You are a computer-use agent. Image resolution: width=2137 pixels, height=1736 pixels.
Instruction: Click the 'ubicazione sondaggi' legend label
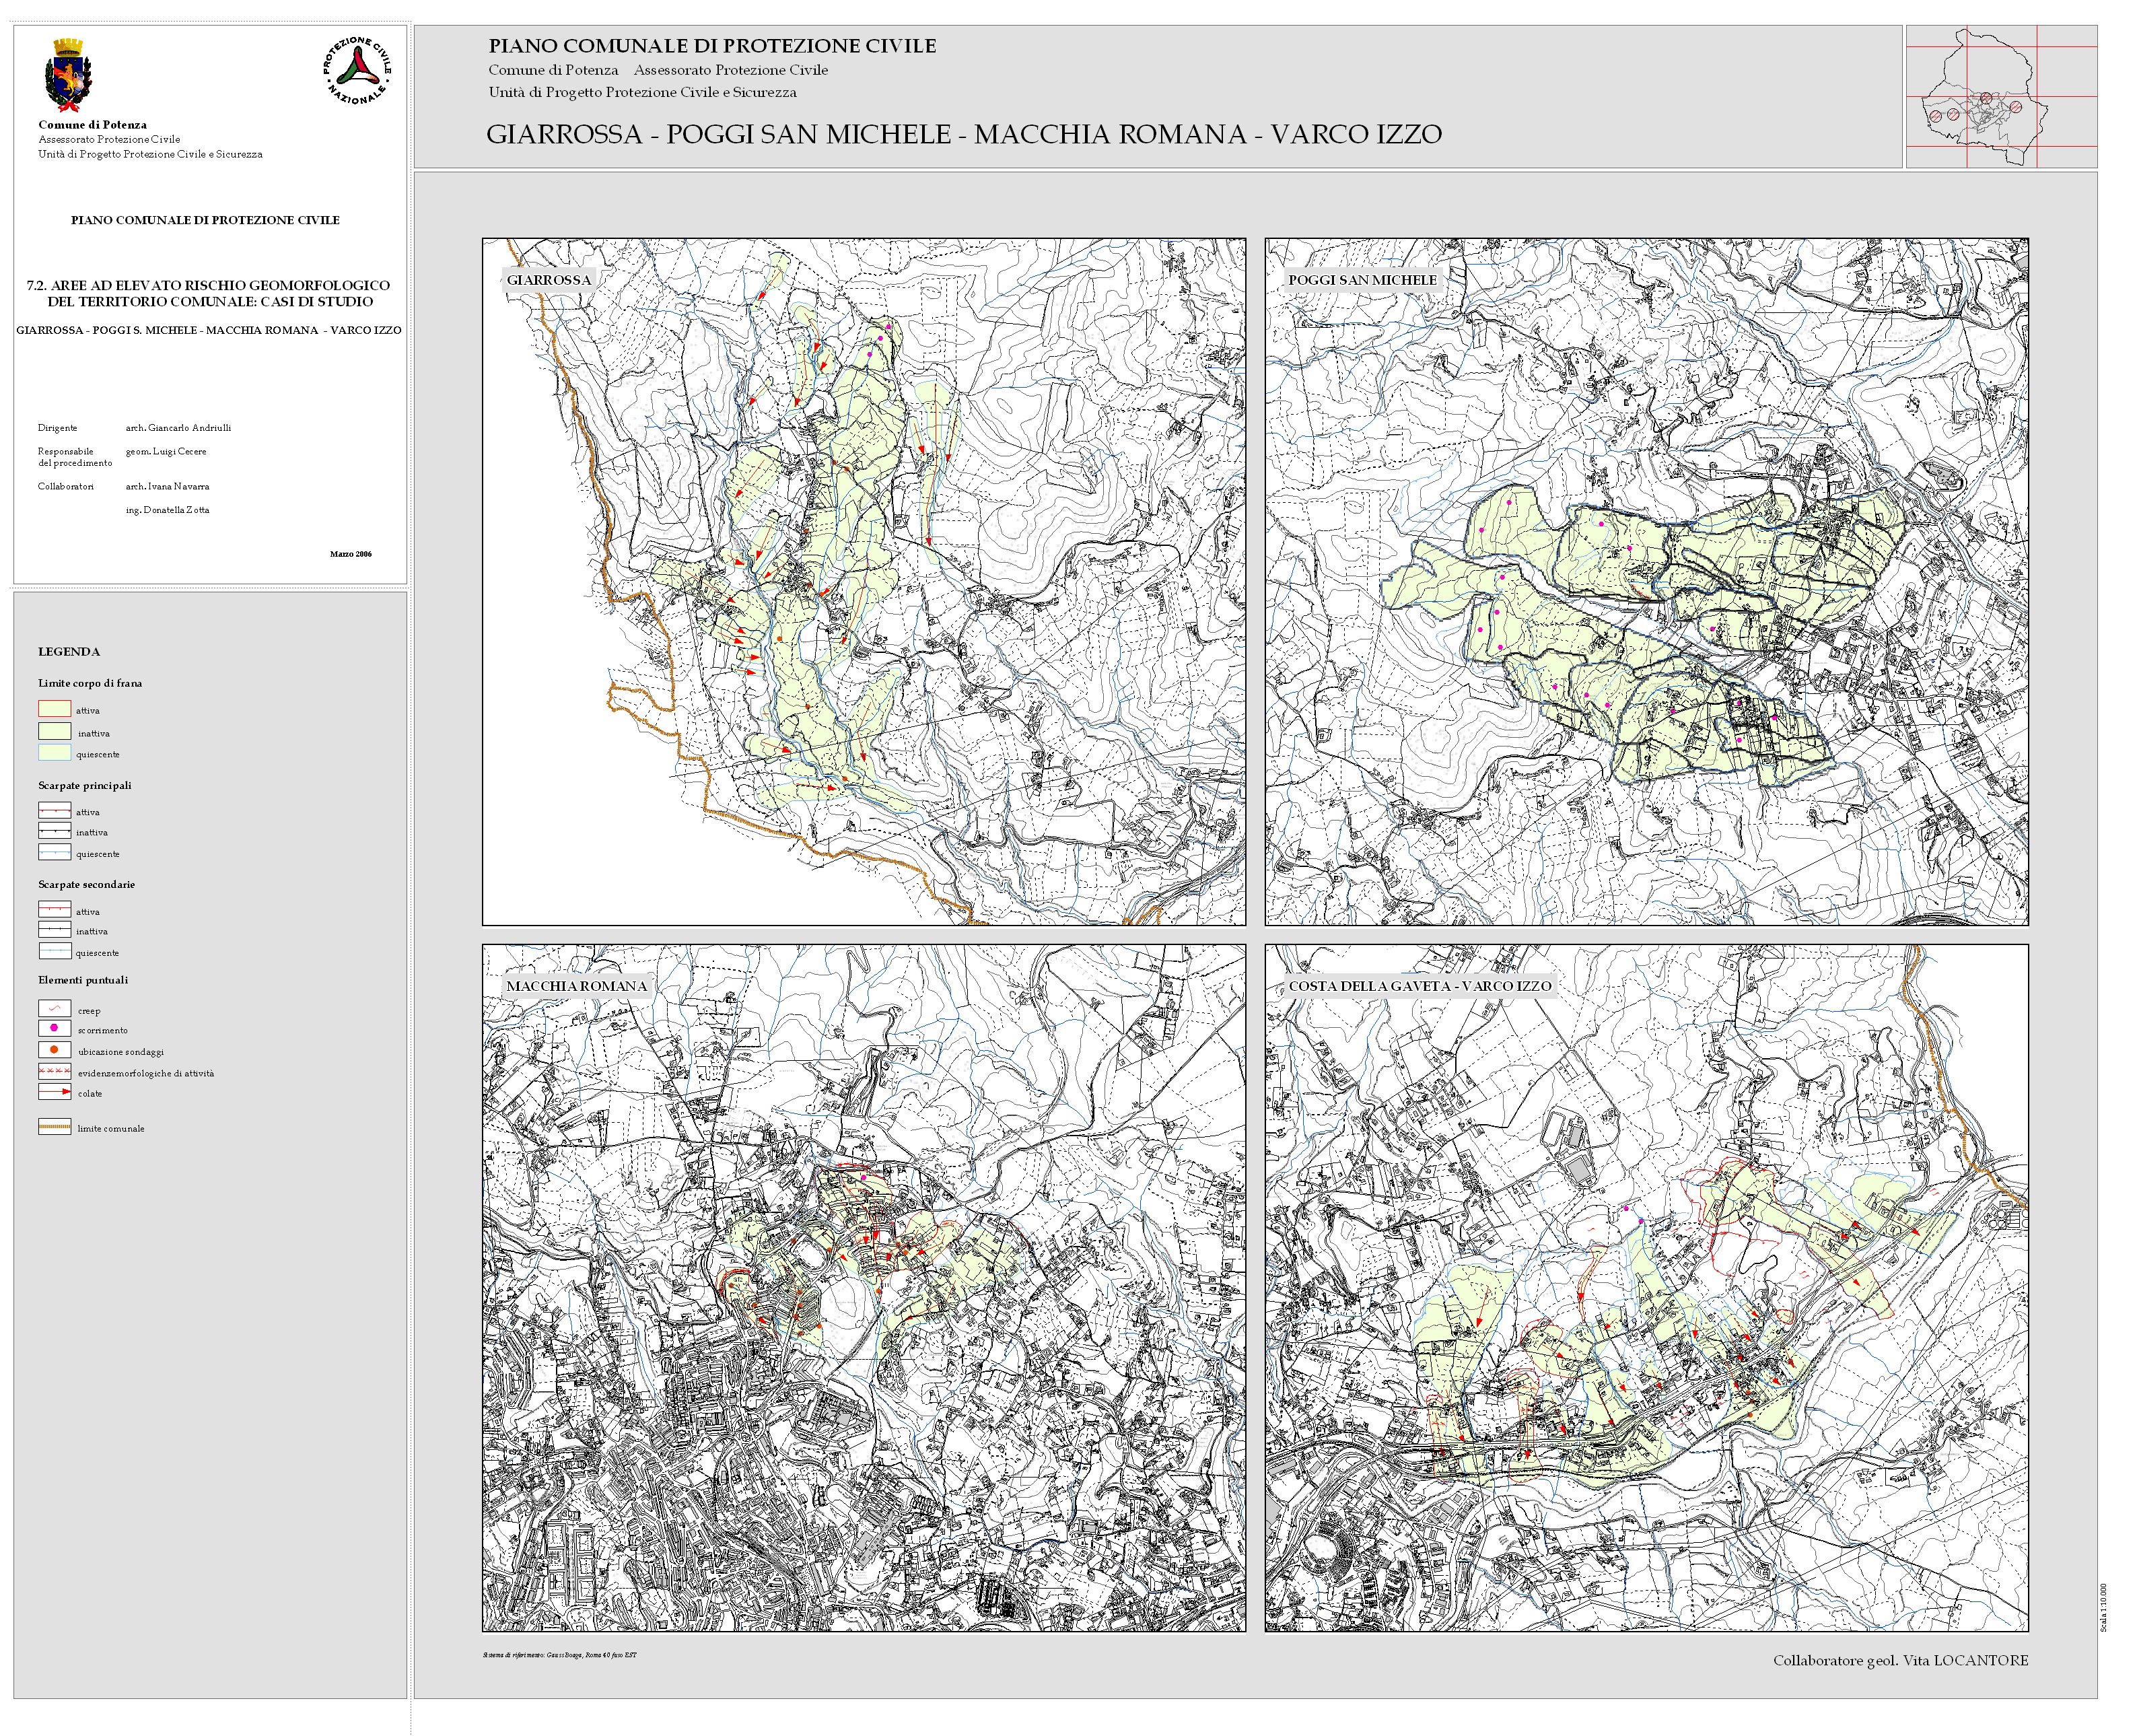[x=121, y=1052]
